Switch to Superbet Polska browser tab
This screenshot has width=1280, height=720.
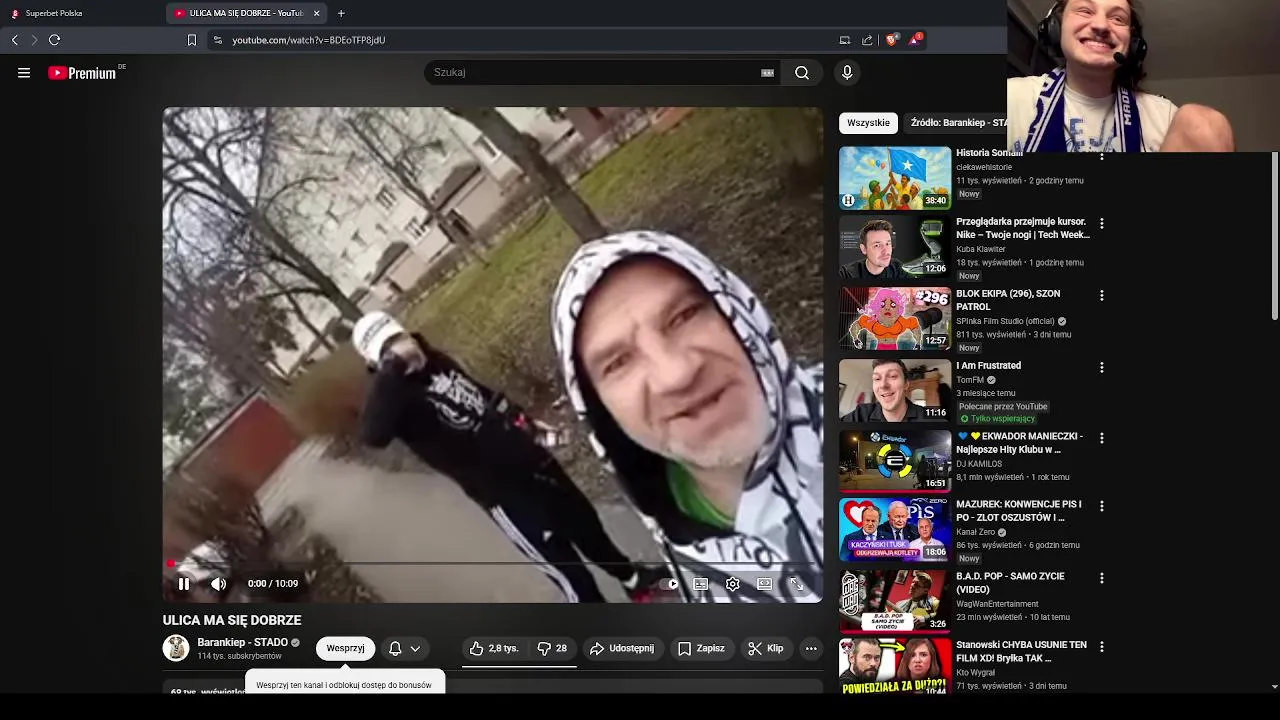click(x=83, y=13)
